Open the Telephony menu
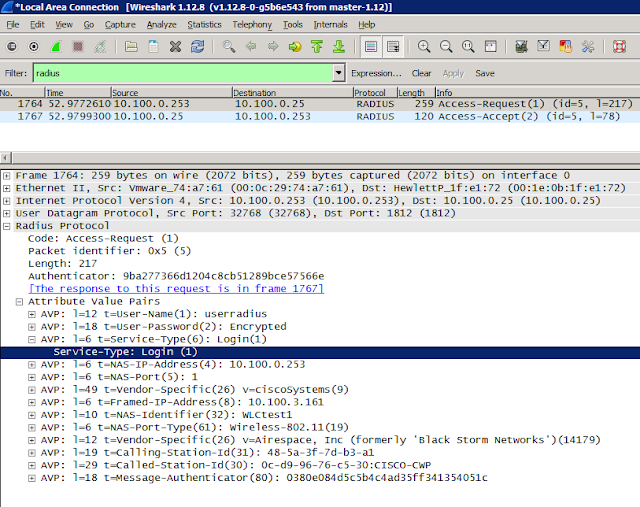 pos(252,25)
